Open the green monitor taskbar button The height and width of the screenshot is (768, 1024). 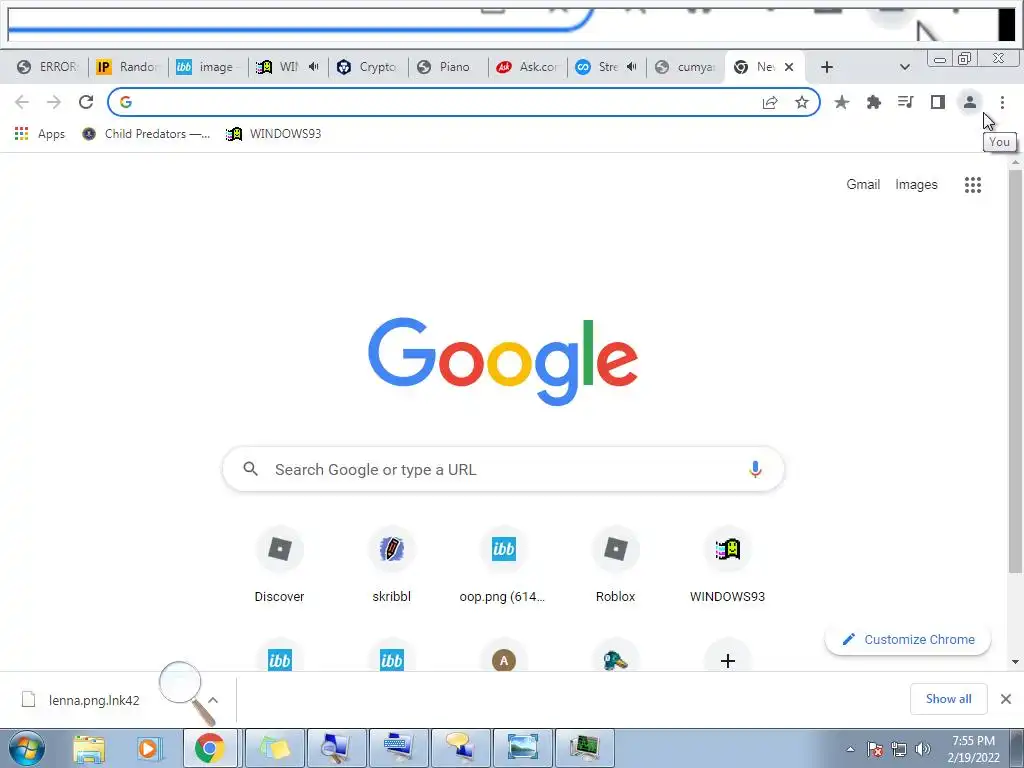click(x=584, y=749)
